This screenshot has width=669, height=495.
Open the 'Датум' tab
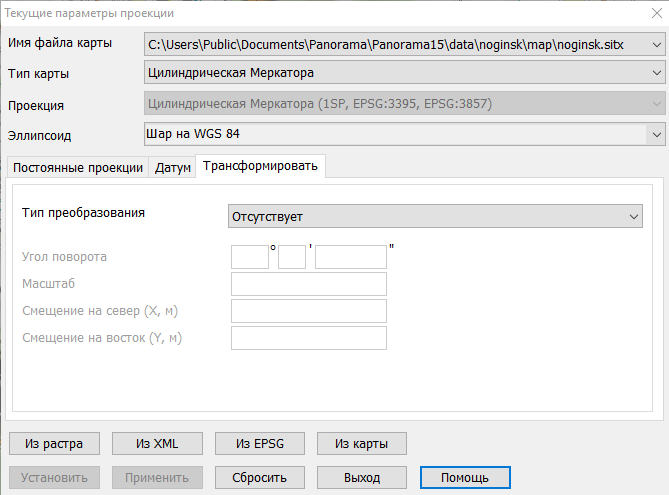(172, 167)
